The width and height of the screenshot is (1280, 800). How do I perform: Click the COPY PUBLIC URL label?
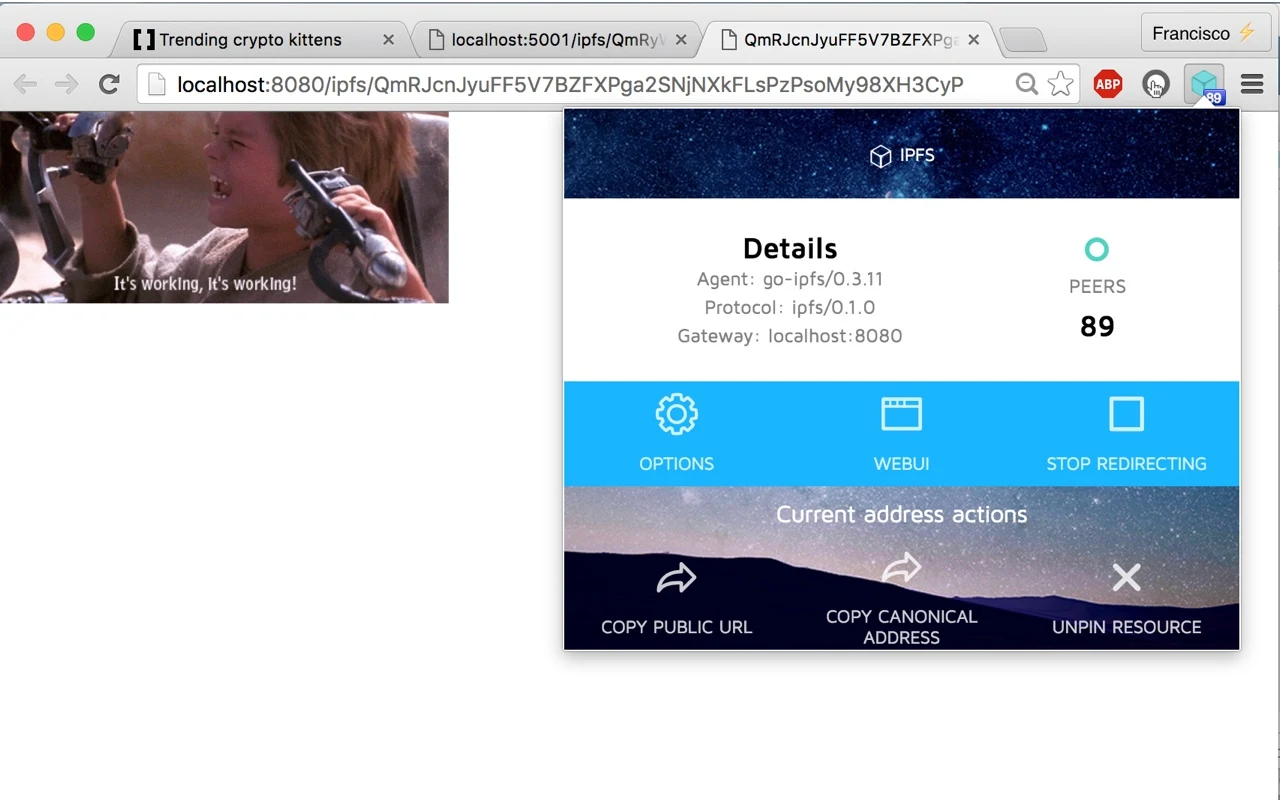676,627
